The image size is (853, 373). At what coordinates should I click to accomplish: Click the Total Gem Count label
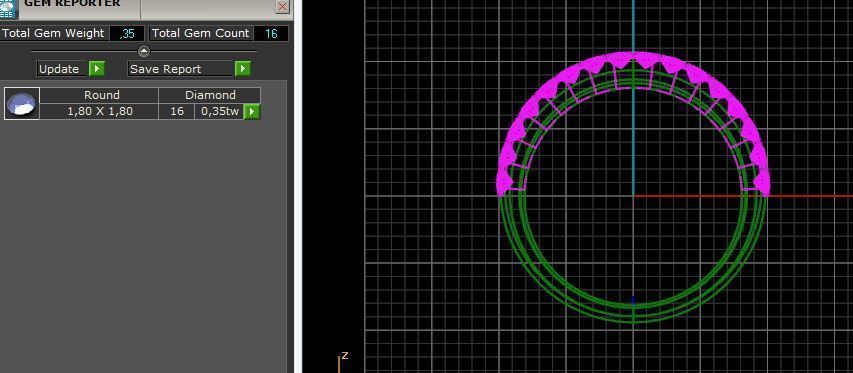[x=201, y=33]
